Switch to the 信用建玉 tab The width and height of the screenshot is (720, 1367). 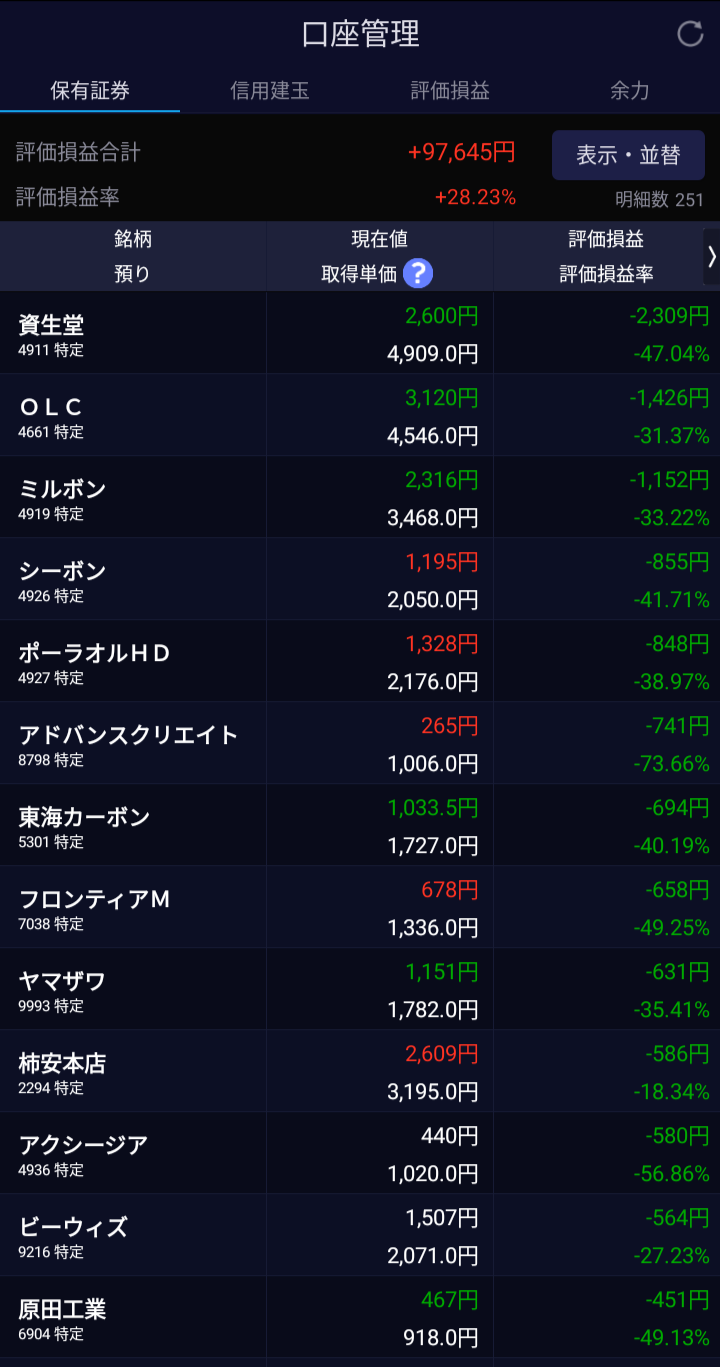[270, 91]
